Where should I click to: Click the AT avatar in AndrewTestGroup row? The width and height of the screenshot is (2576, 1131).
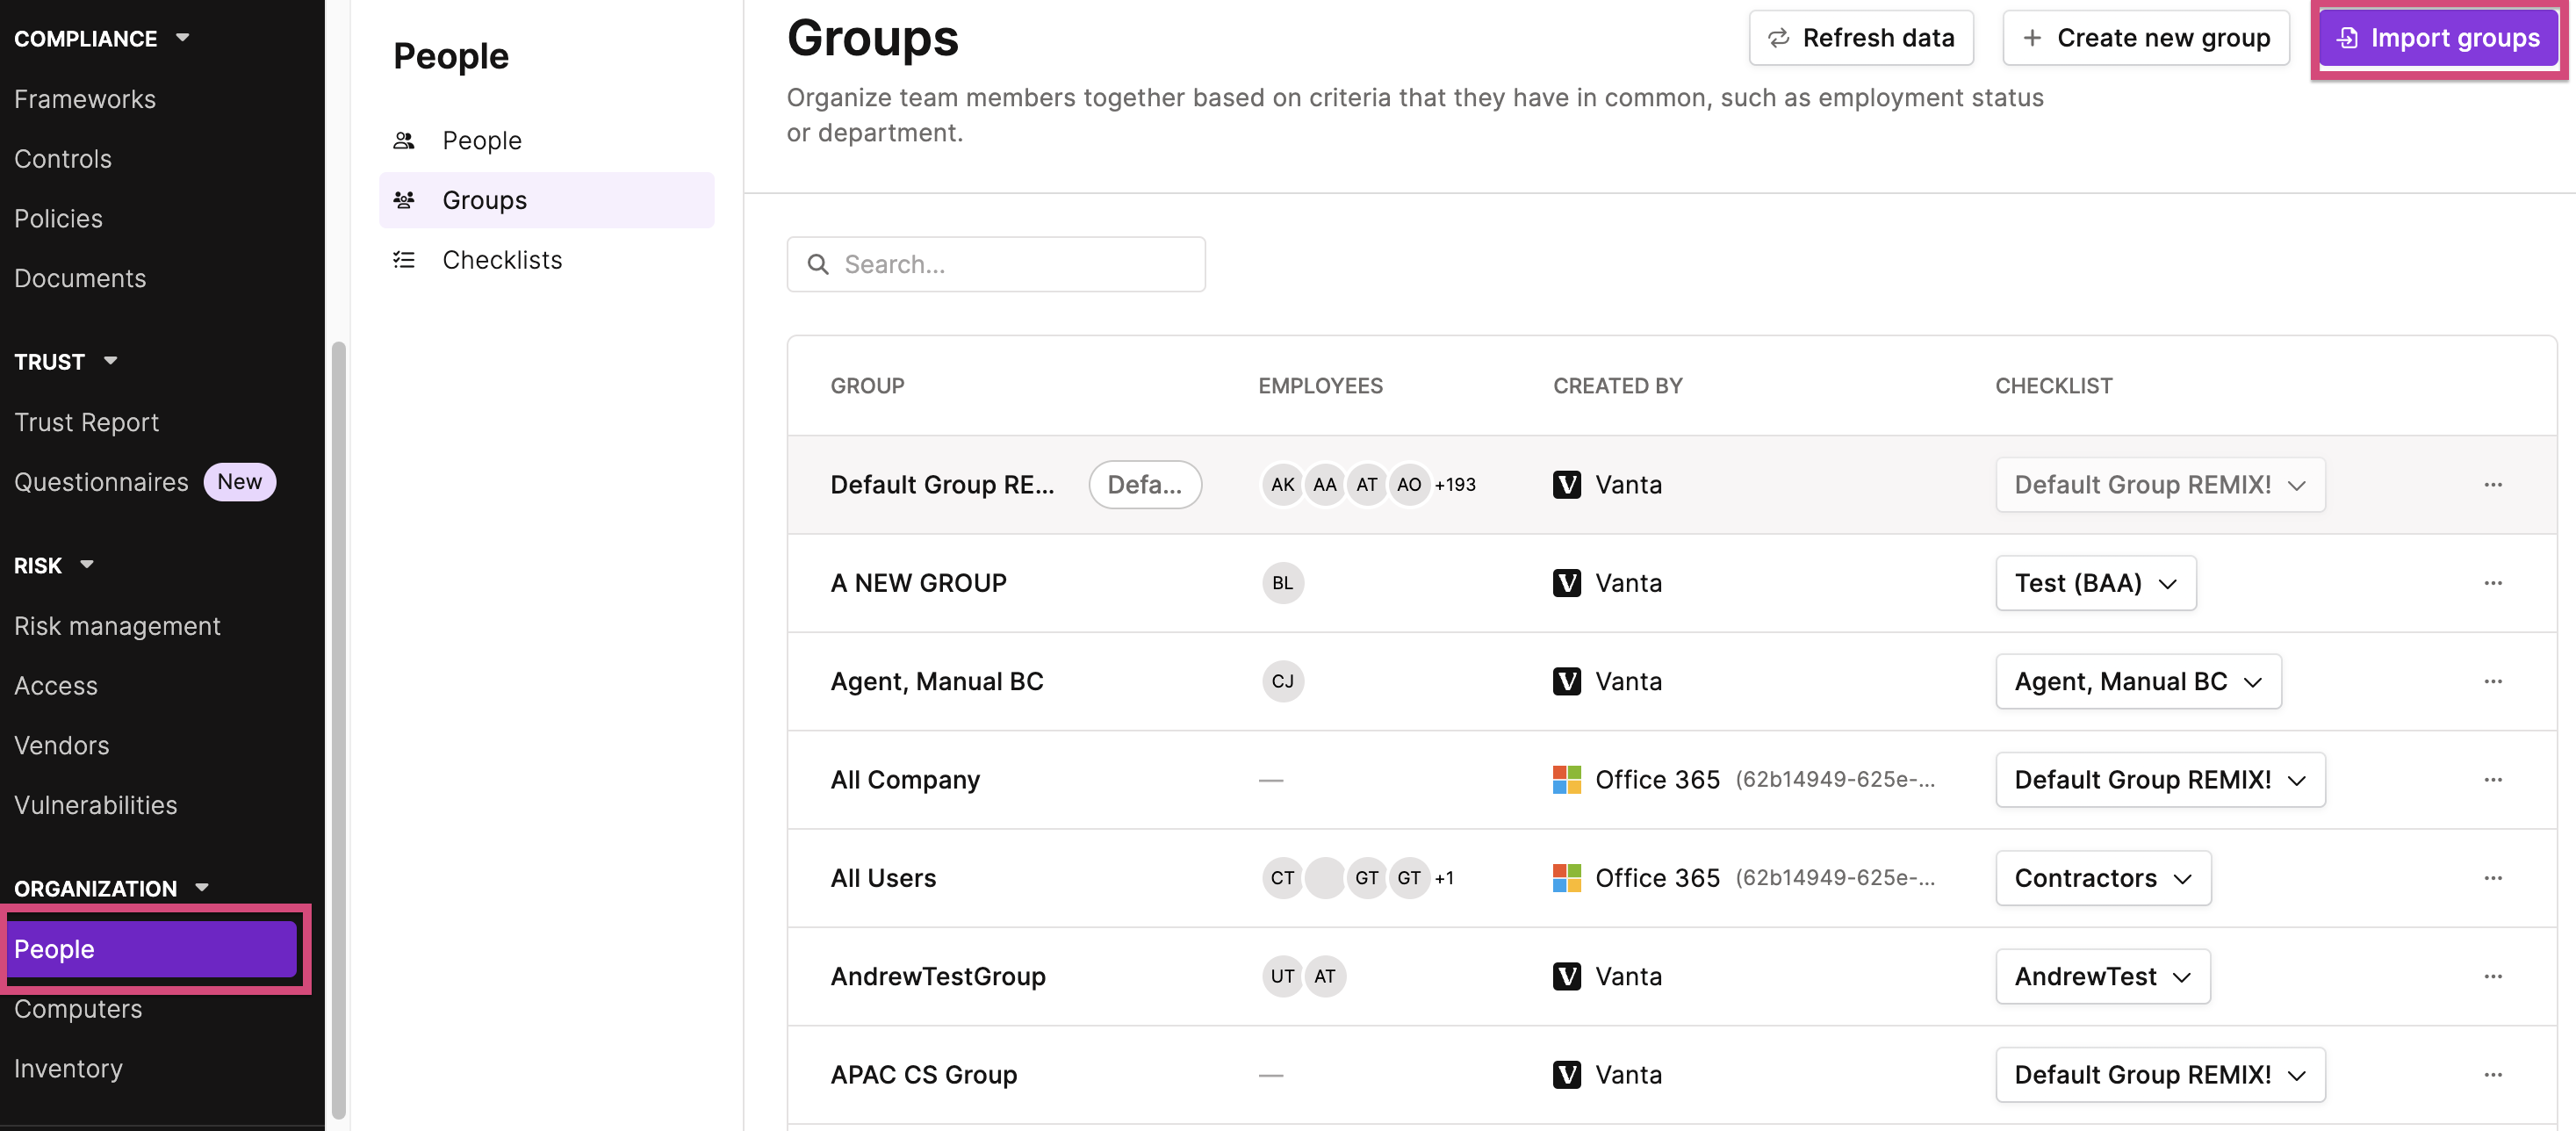[x=1324, y=976]
